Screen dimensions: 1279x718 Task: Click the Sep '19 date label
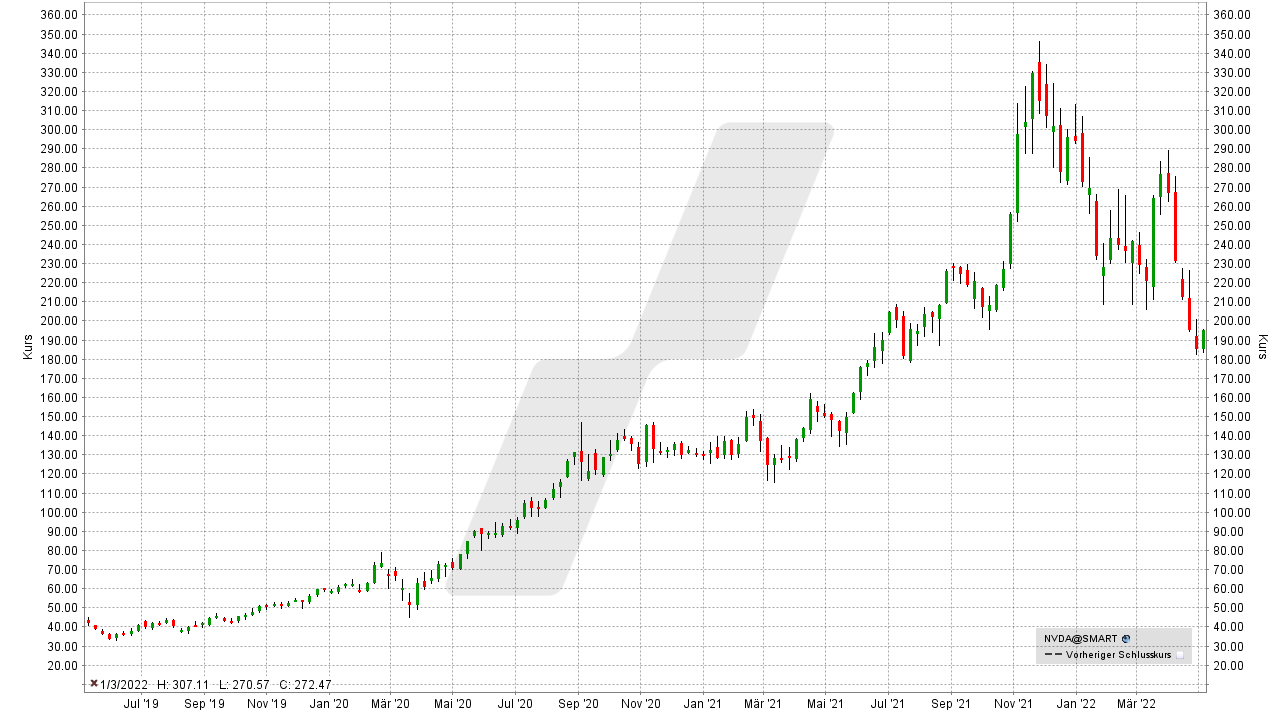(x=204, y=704)
